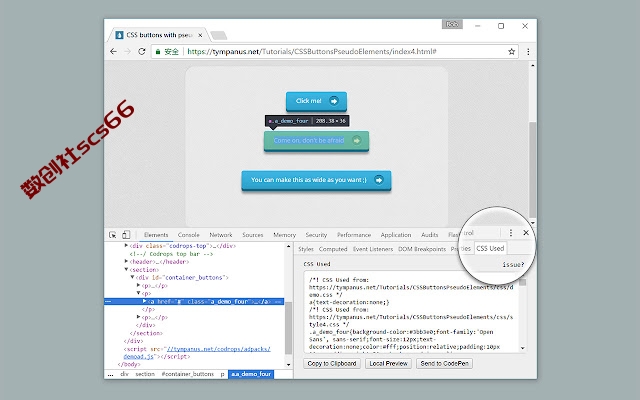Viewport: 640px width, 400px height.
Task: Expand the last collapsed p node
Action: [138, 317]
